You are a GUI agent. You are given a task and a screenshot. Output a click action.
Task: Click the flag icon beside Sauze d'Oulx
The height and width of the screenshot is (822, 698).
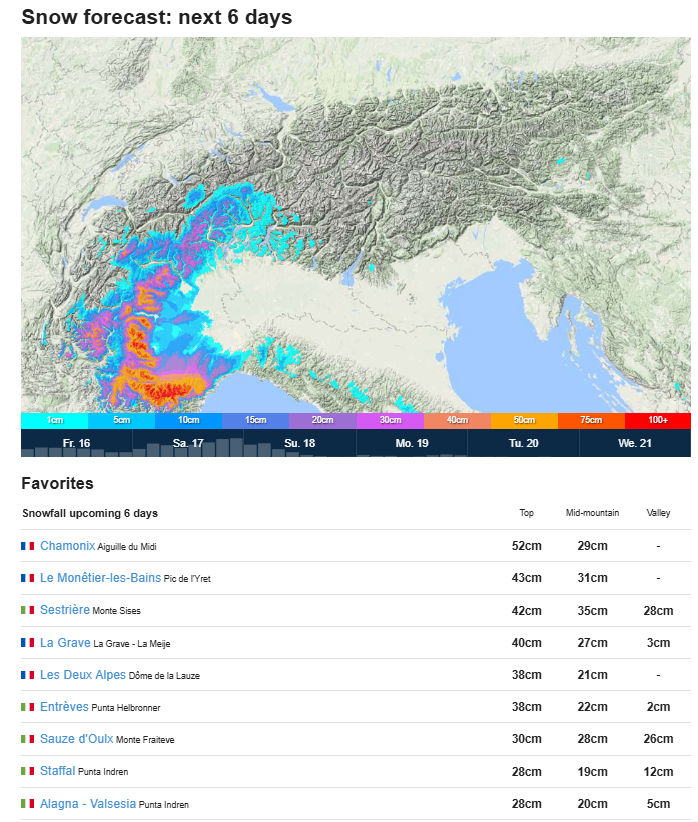pyautogui.click(x=28, y=739)
